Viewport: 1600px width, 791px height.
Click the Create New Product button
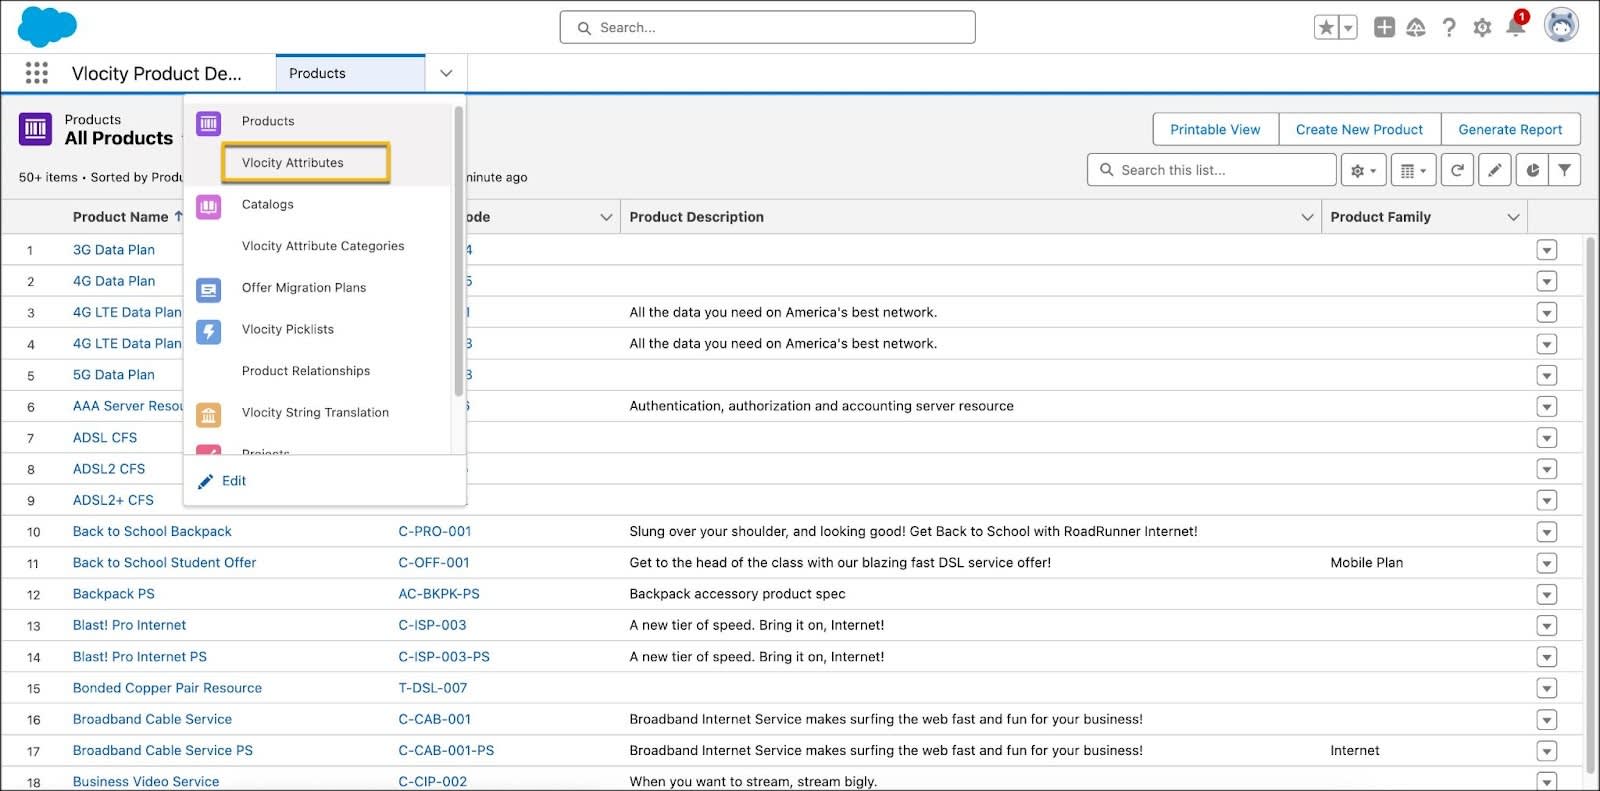pyautogui.click(x=1359, y=130)
